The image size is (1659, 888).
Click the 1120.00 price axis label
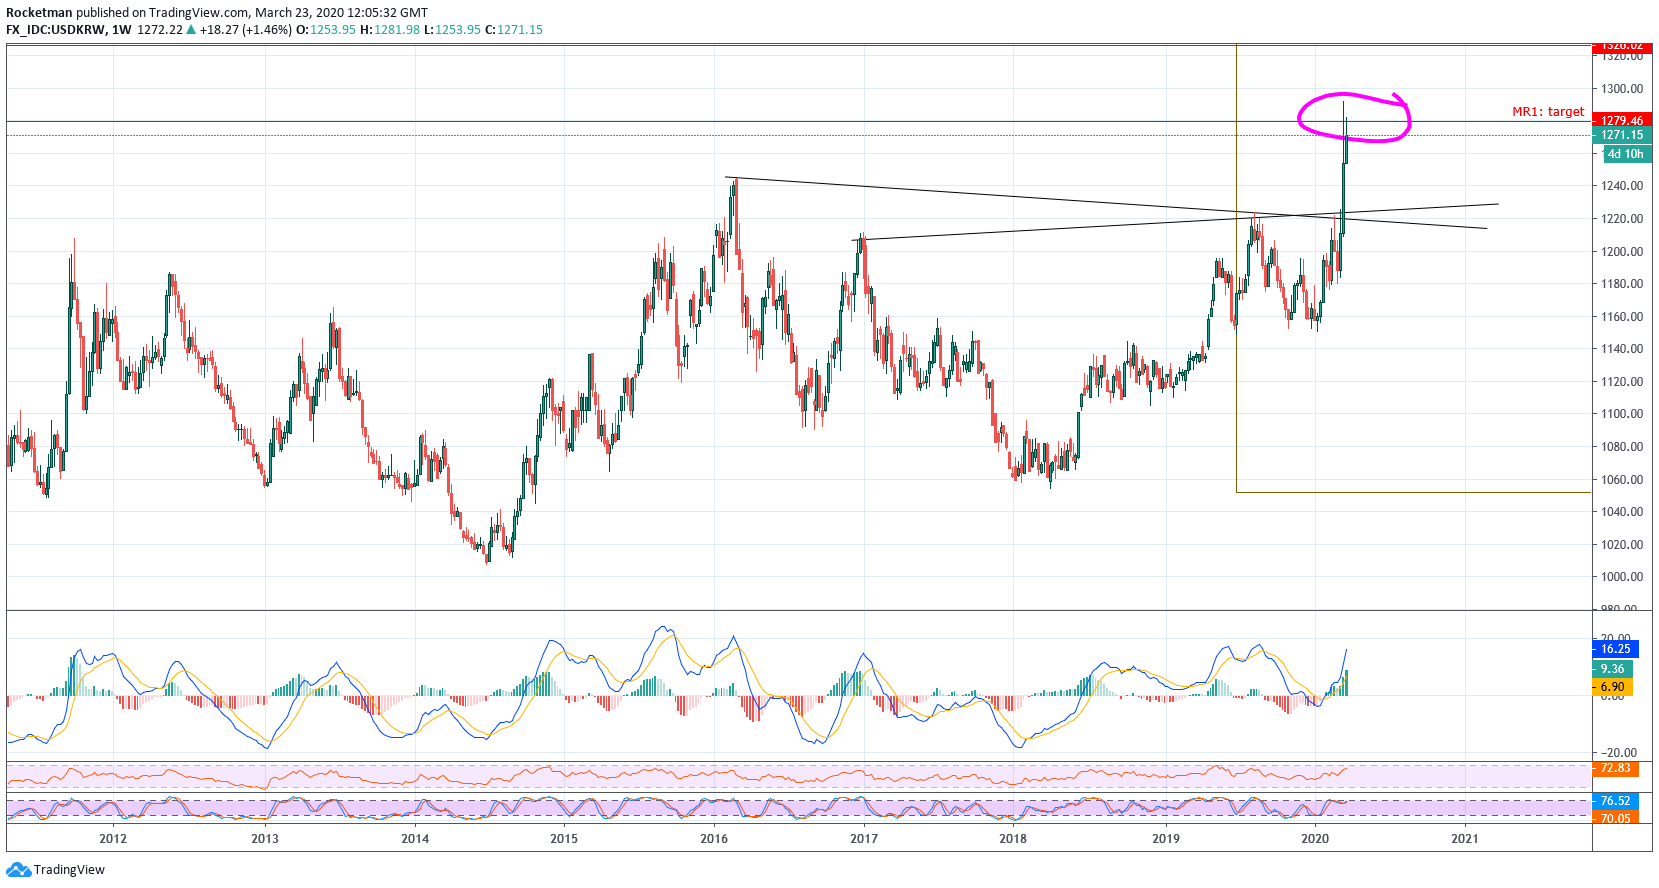pyautogui.click(x=1622, y=382)
